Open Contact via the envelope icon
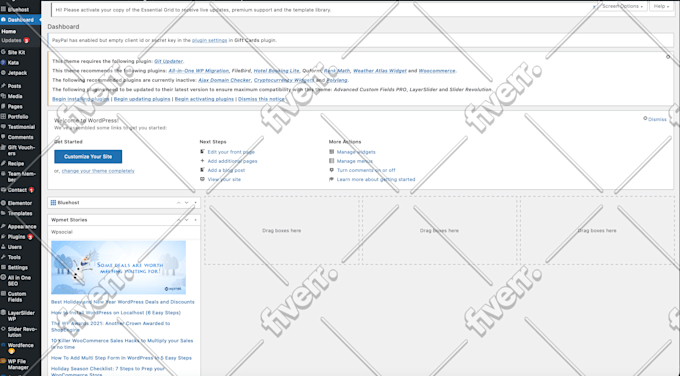 (x=3, y=190)
